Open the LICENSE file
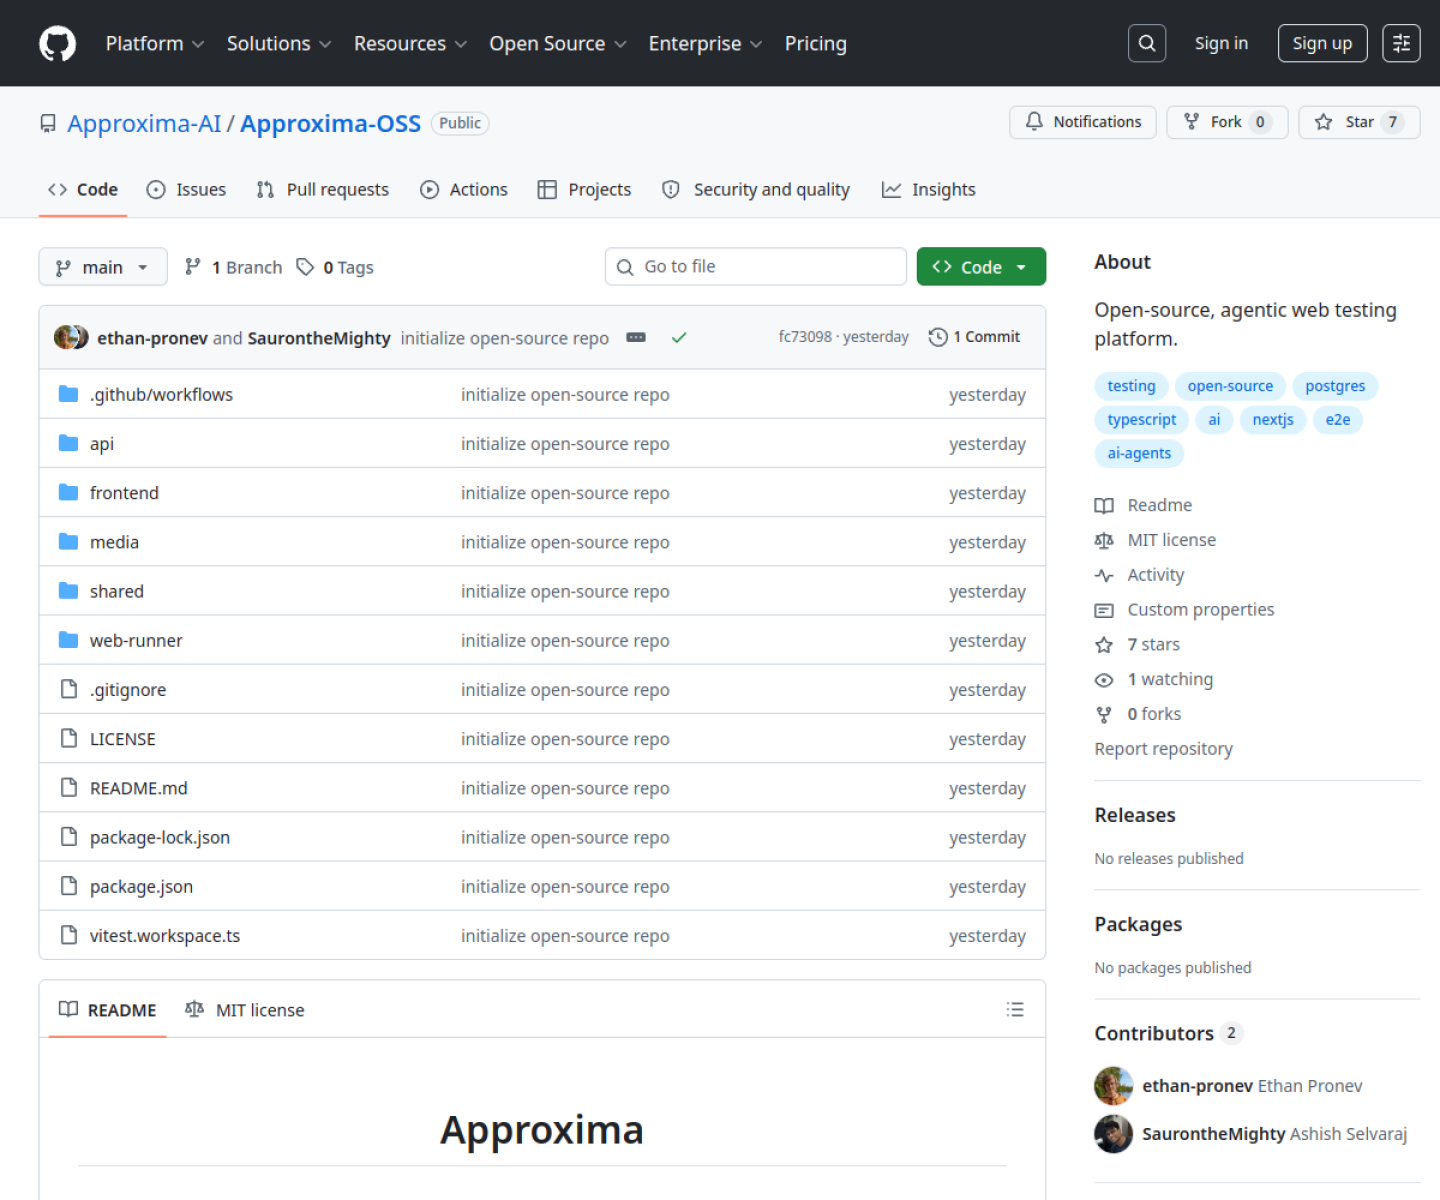This screenshot has width=1440, height=1200. point(123,739)
